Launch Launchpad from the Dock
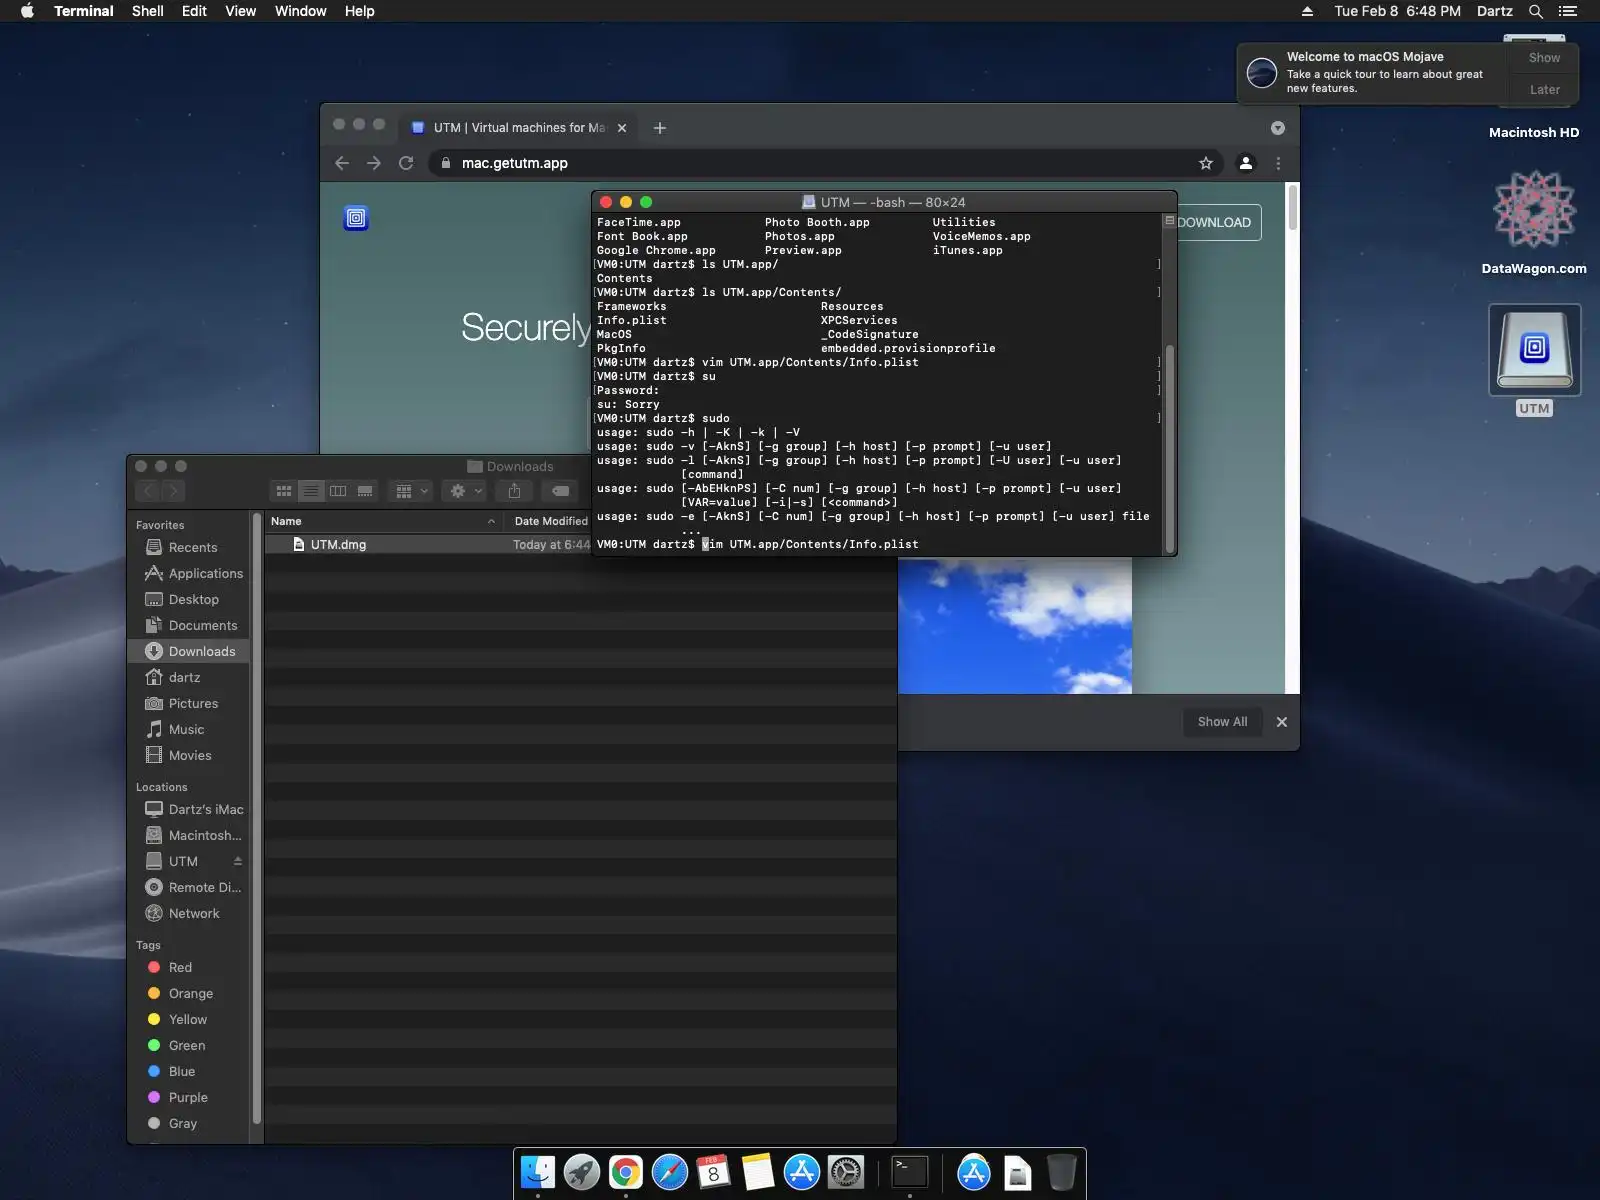 [x=582, y=1172]
